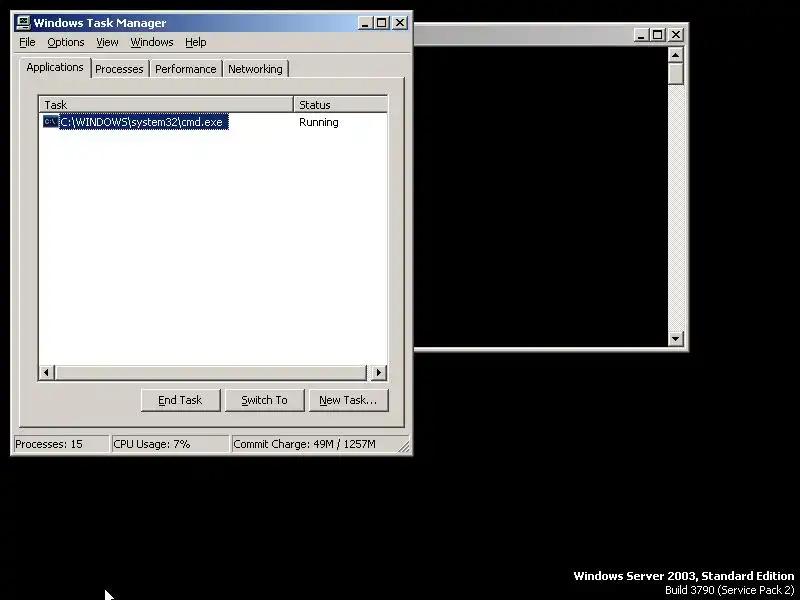Select the C:\WINDOWS\system32\cmd.exe task row
Viewport: 800px width, 600px height.
click(x=213, y=122)
